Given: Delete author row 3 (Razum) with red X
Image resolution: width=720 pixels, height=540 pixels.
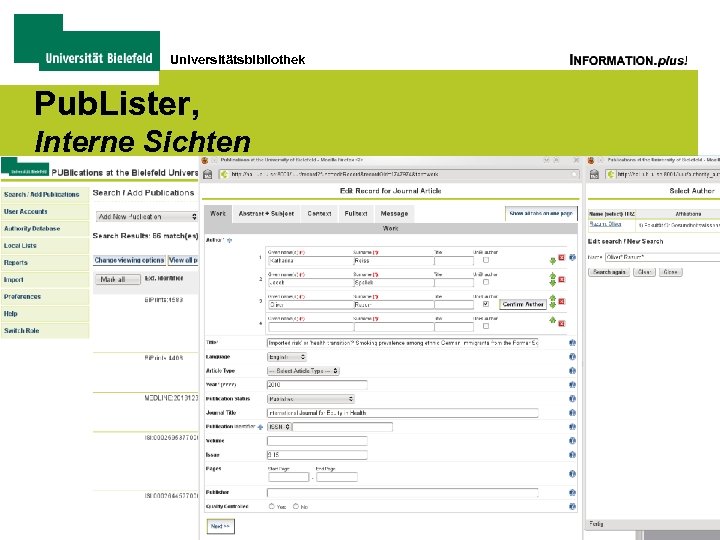Looking at the screenshot, I should (561, 301).
